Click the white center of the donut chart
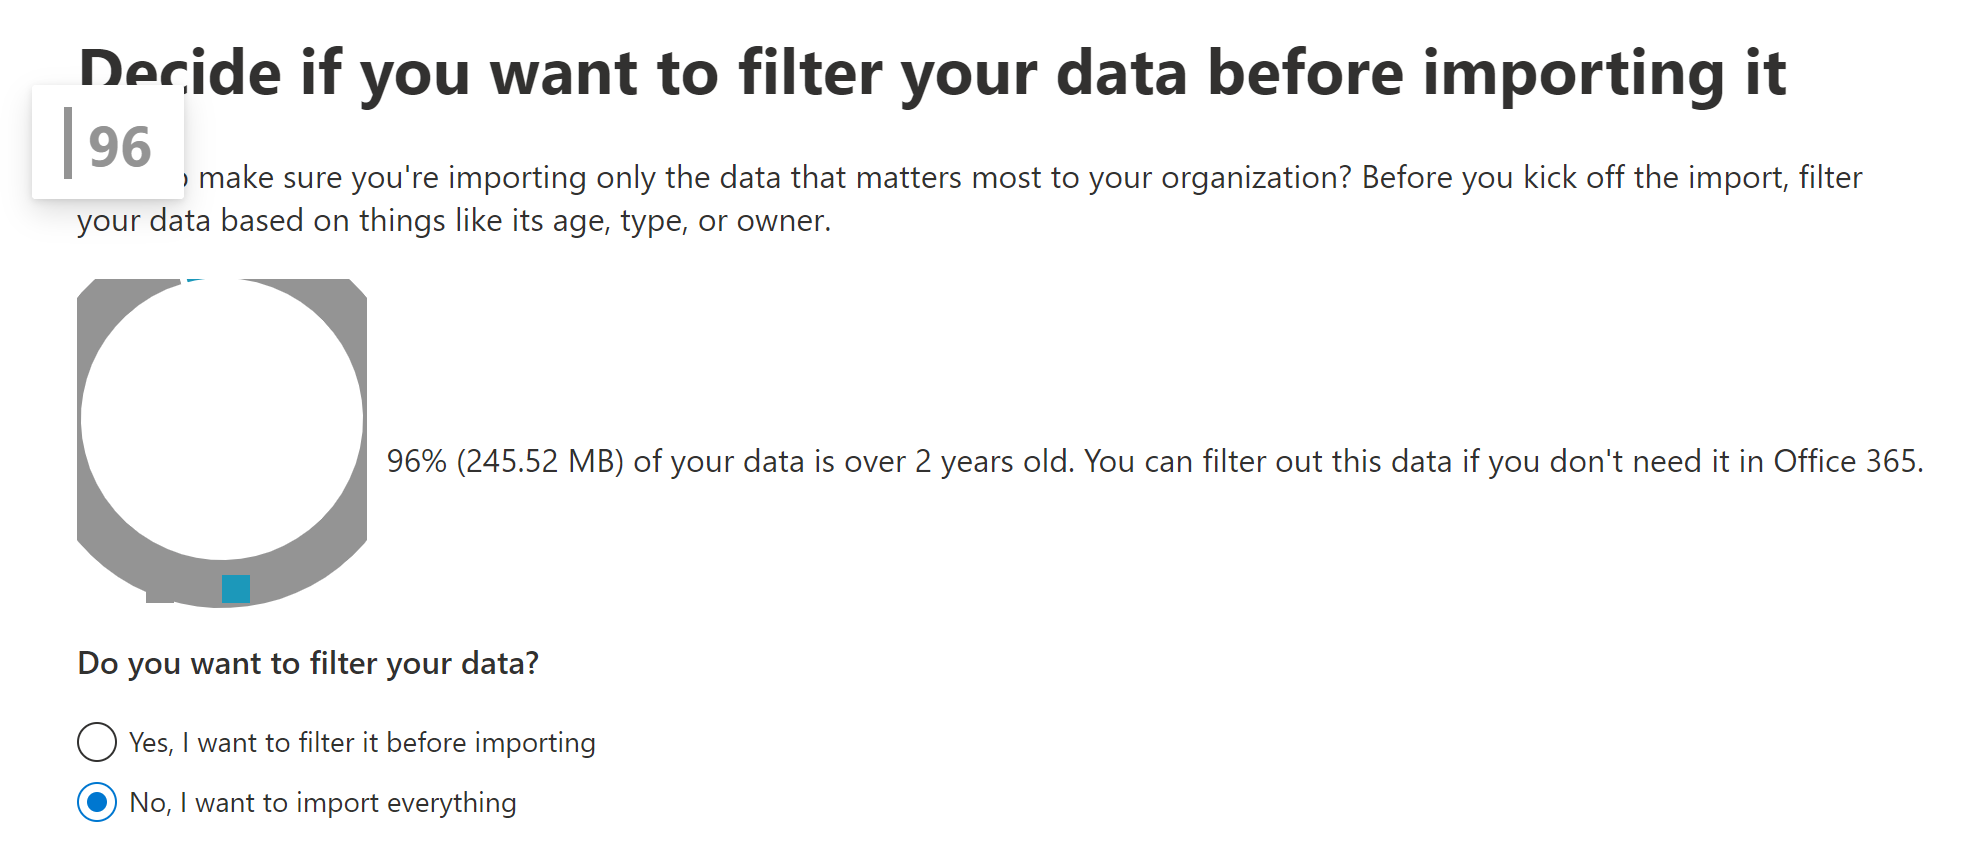Viewport: 1970px width, 845px height. (x=222, y=420)
